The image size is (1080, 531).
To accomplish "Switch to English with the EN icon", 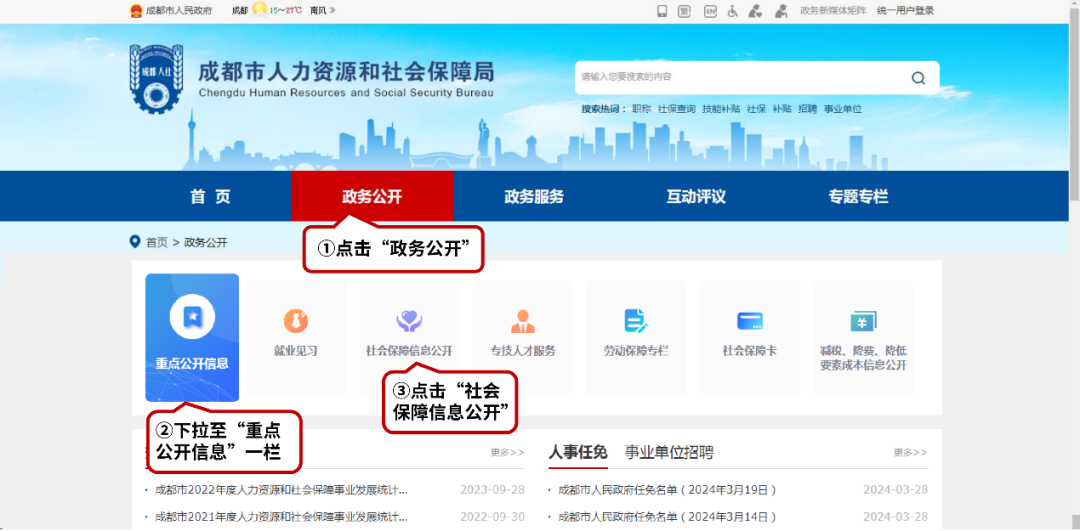I will coord(710,11).
